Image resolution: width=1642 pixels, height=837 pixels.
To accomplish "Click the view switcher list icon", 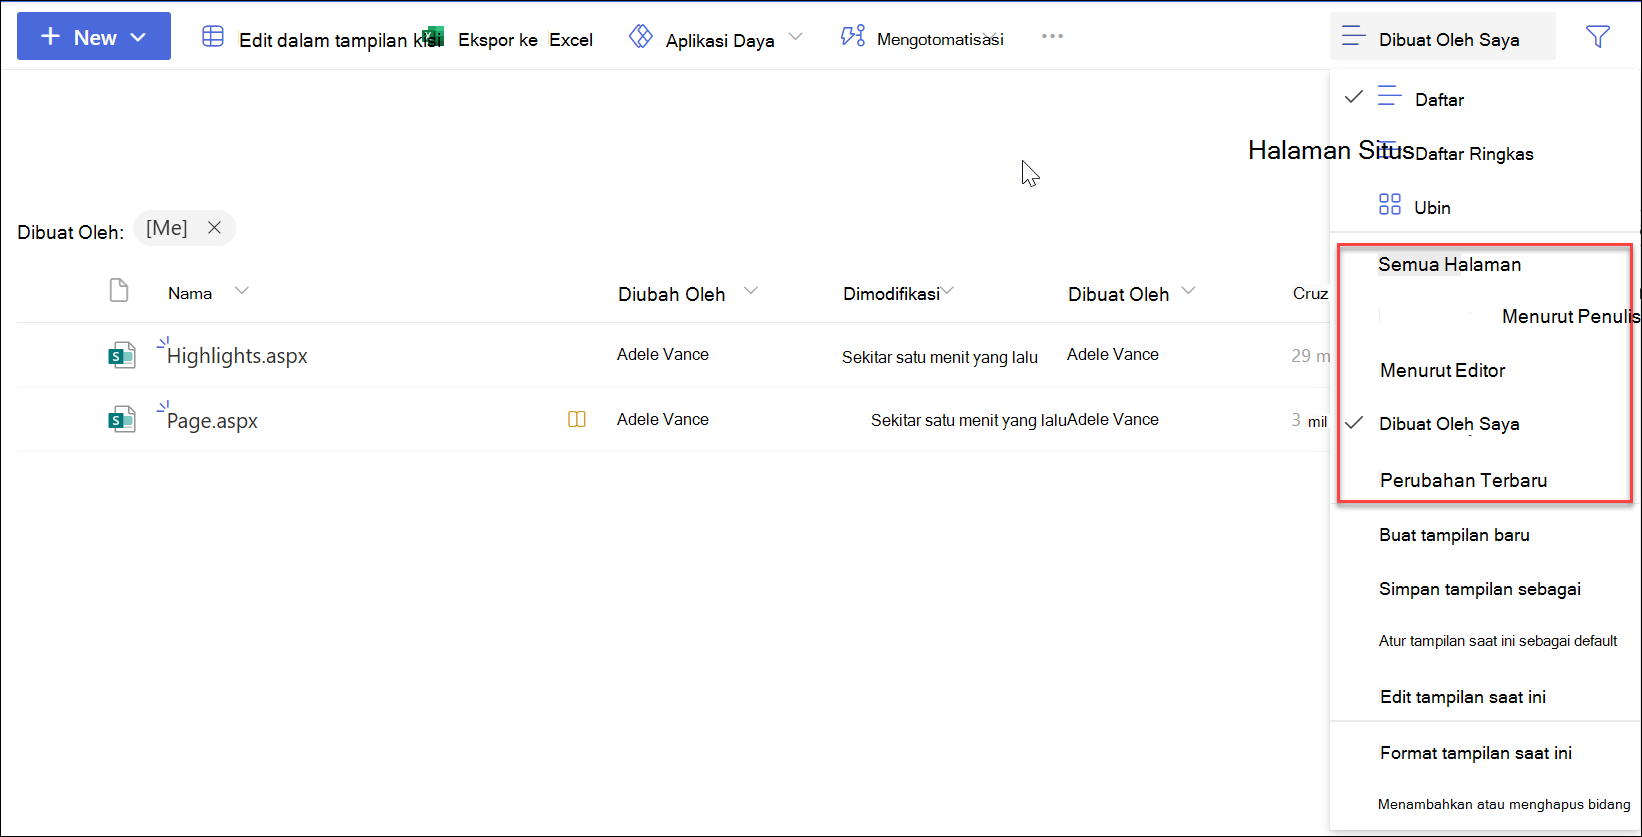I will coord(1354,37).
